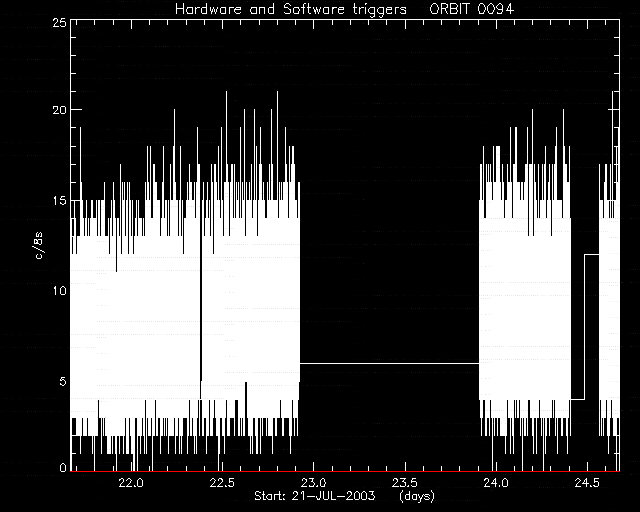Click the '(days)' axis unit label

pyautogui.click(x=417, y=496)
